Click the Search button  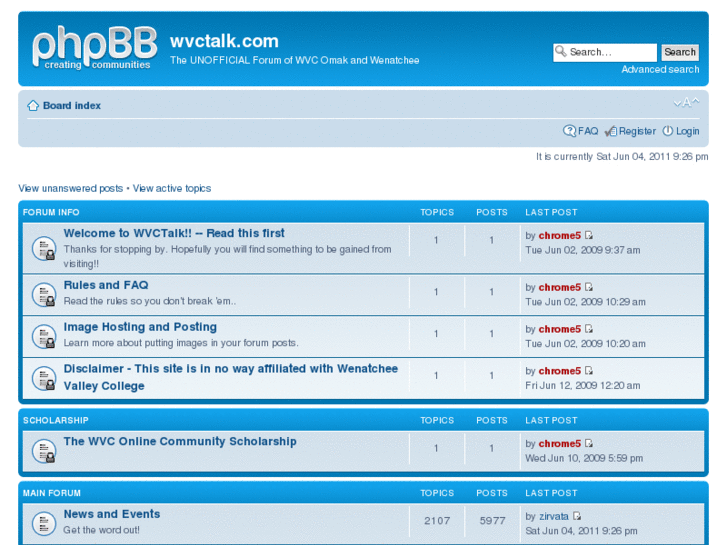tap(680, 52)
